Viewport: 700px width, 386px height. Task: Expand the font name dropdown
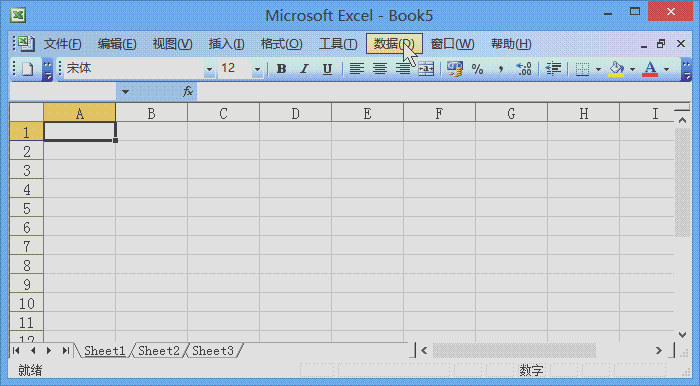point(209,70)
